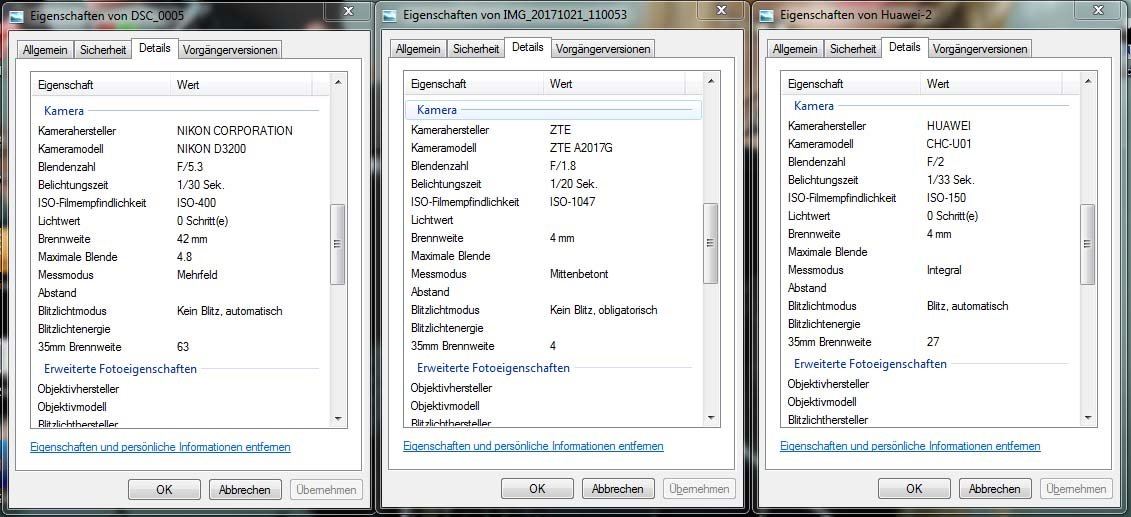
Task: Click Wert column header in DSC_0005 window
Action: [x=242, y=84]
